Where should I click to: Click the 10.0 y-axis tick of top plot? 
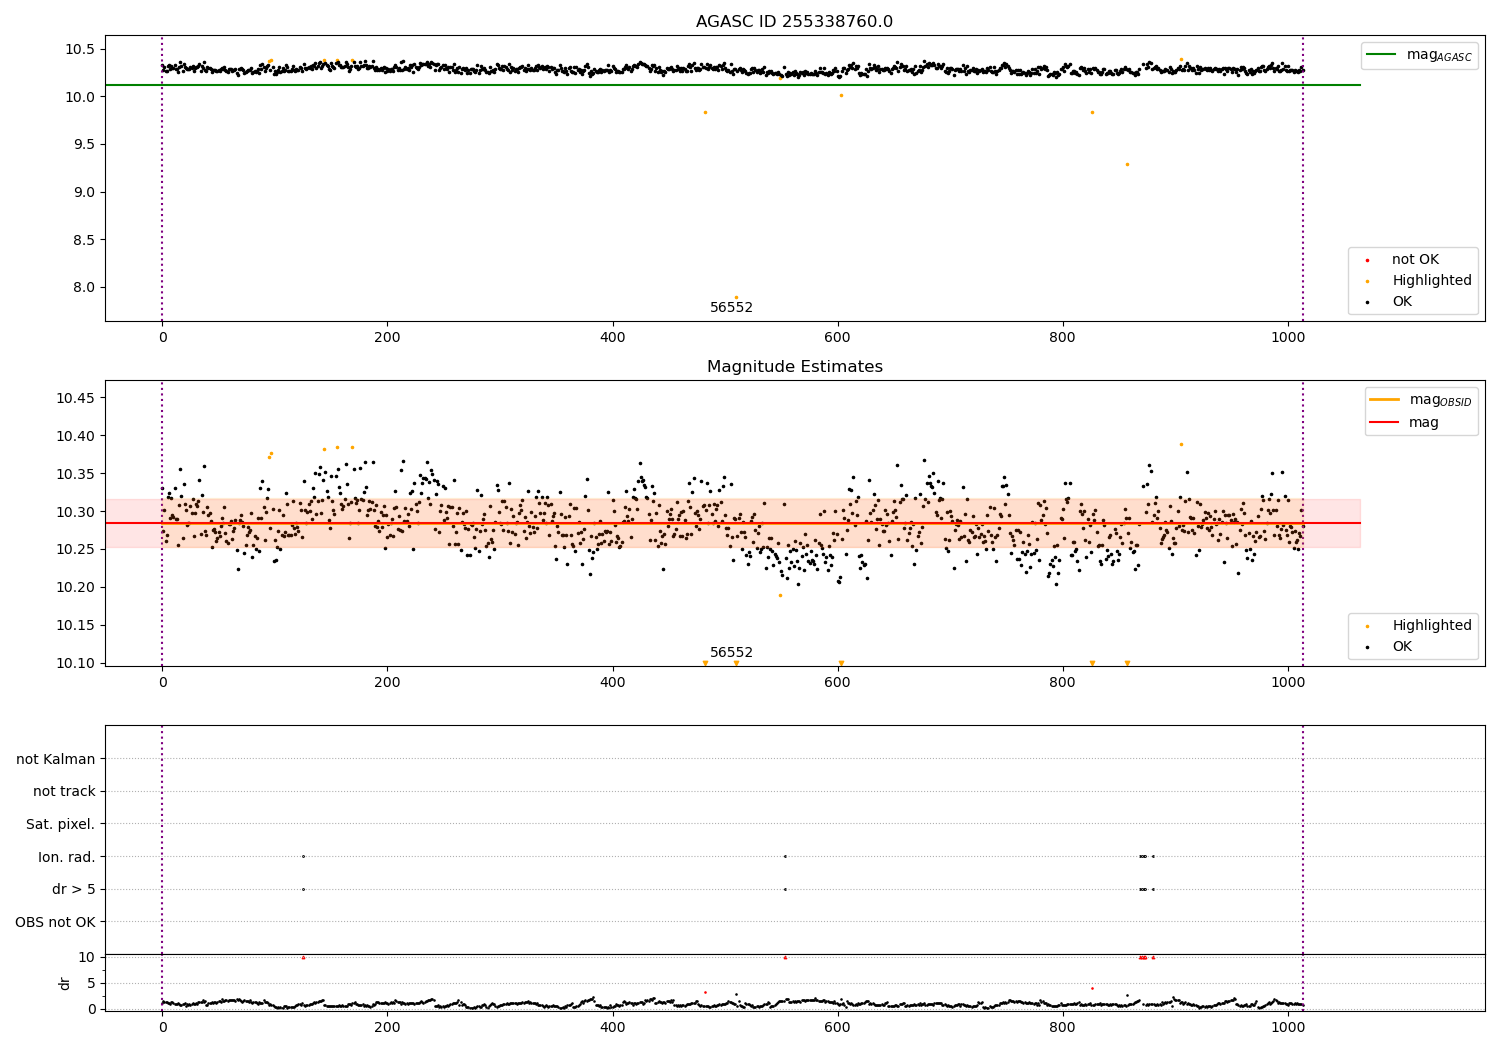coord(80,97)
